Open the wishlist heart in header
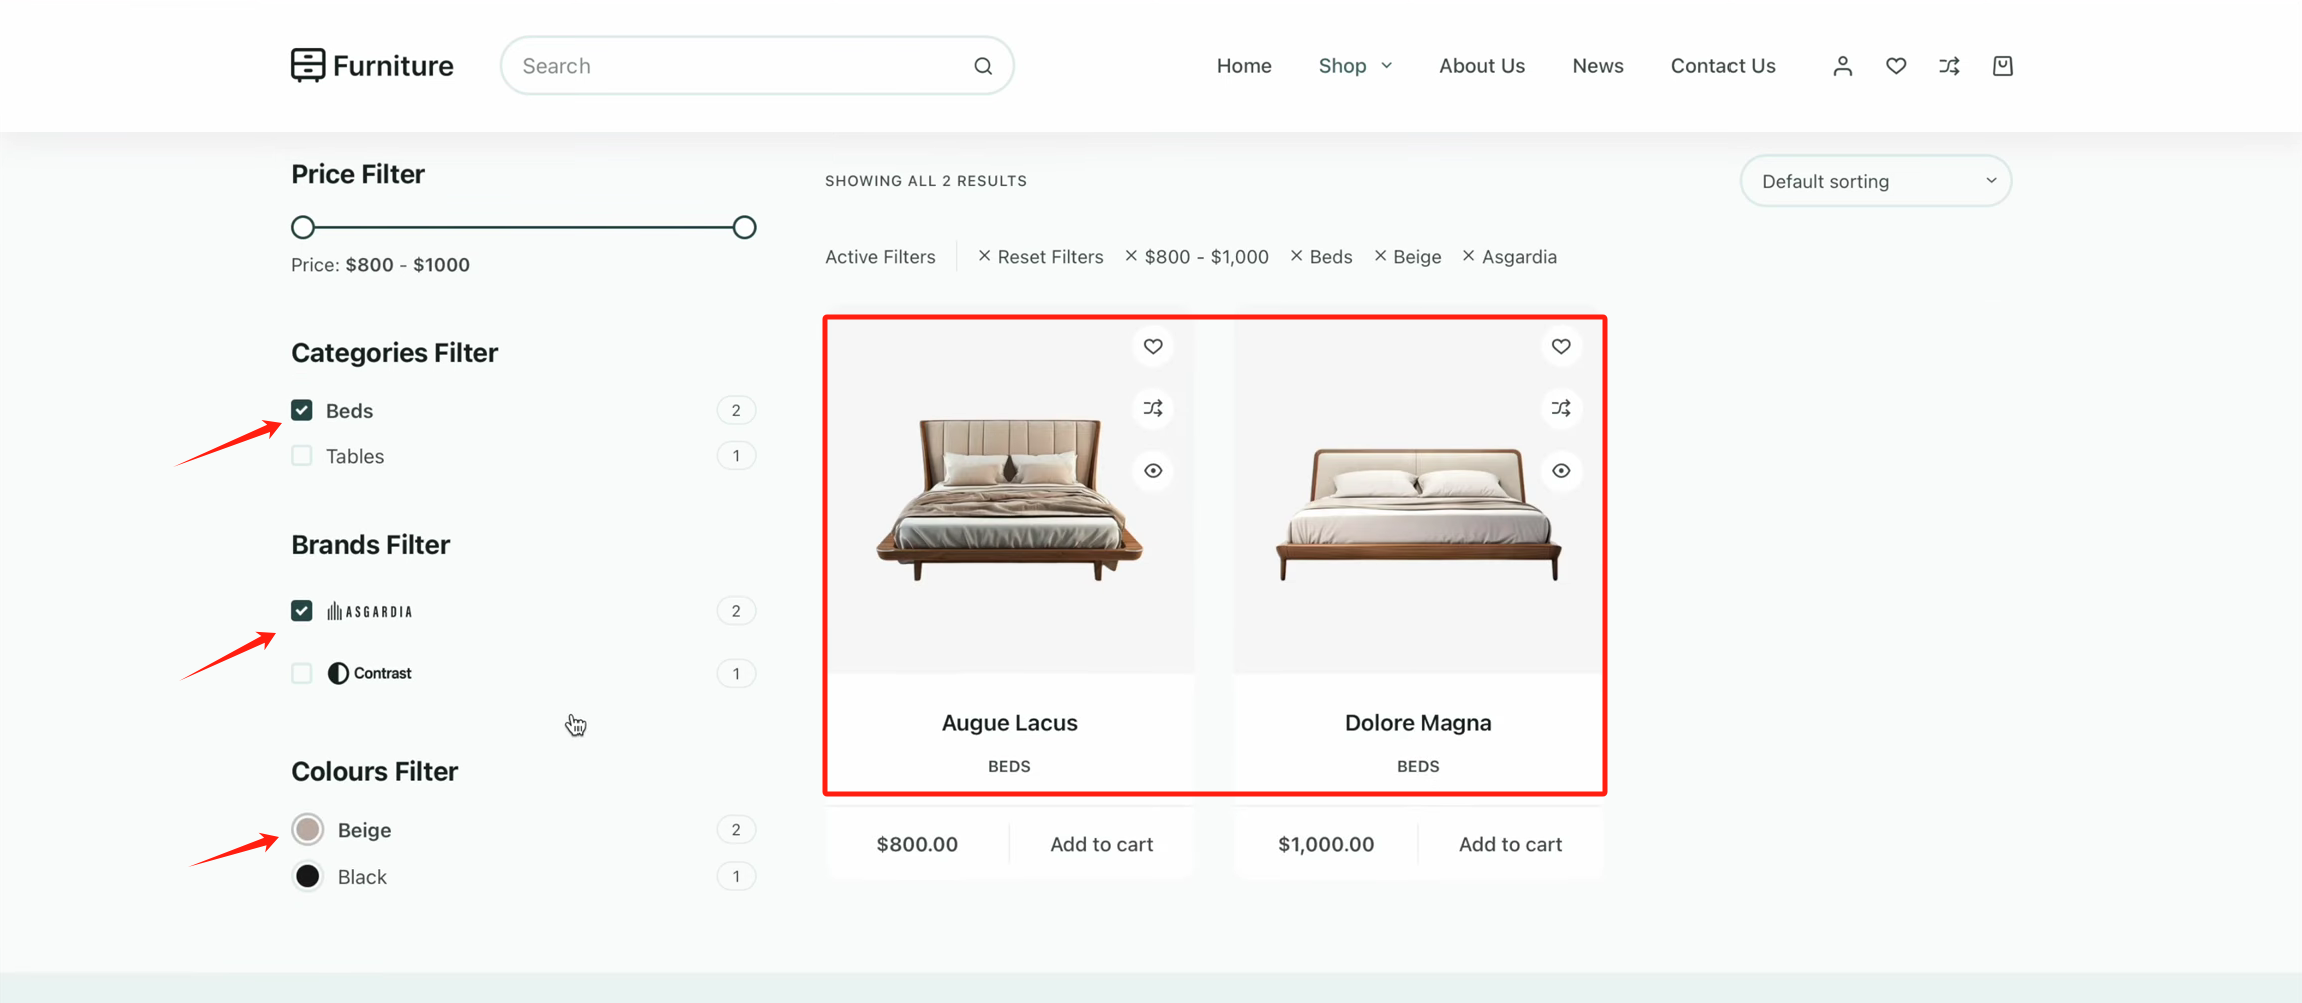This screenshot has width=2302, height=1003. [x=1896, y=66]
